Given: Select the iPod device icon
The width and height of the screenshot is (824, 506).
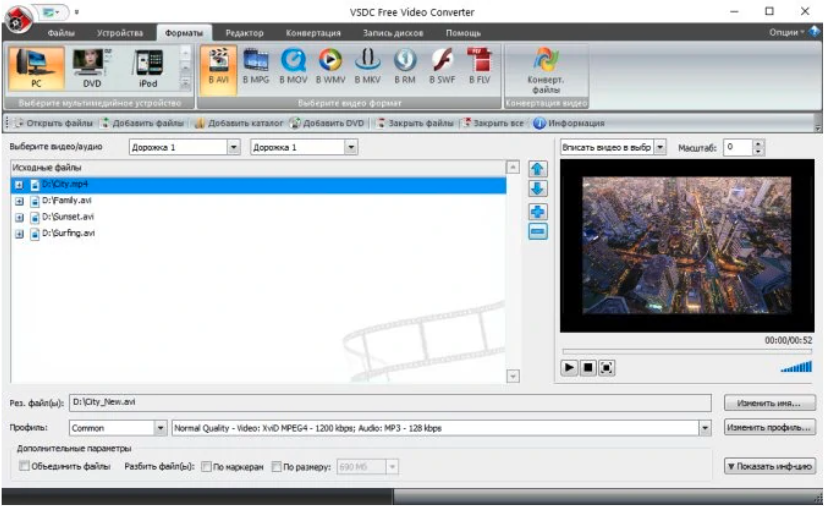Looking at the screenshot, I should (147, 67).
